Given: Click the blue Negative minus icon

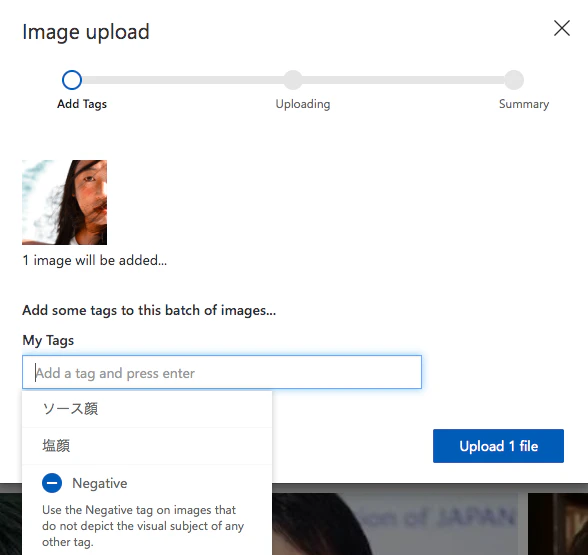Looking at the screenshot, I should (52, 483).
